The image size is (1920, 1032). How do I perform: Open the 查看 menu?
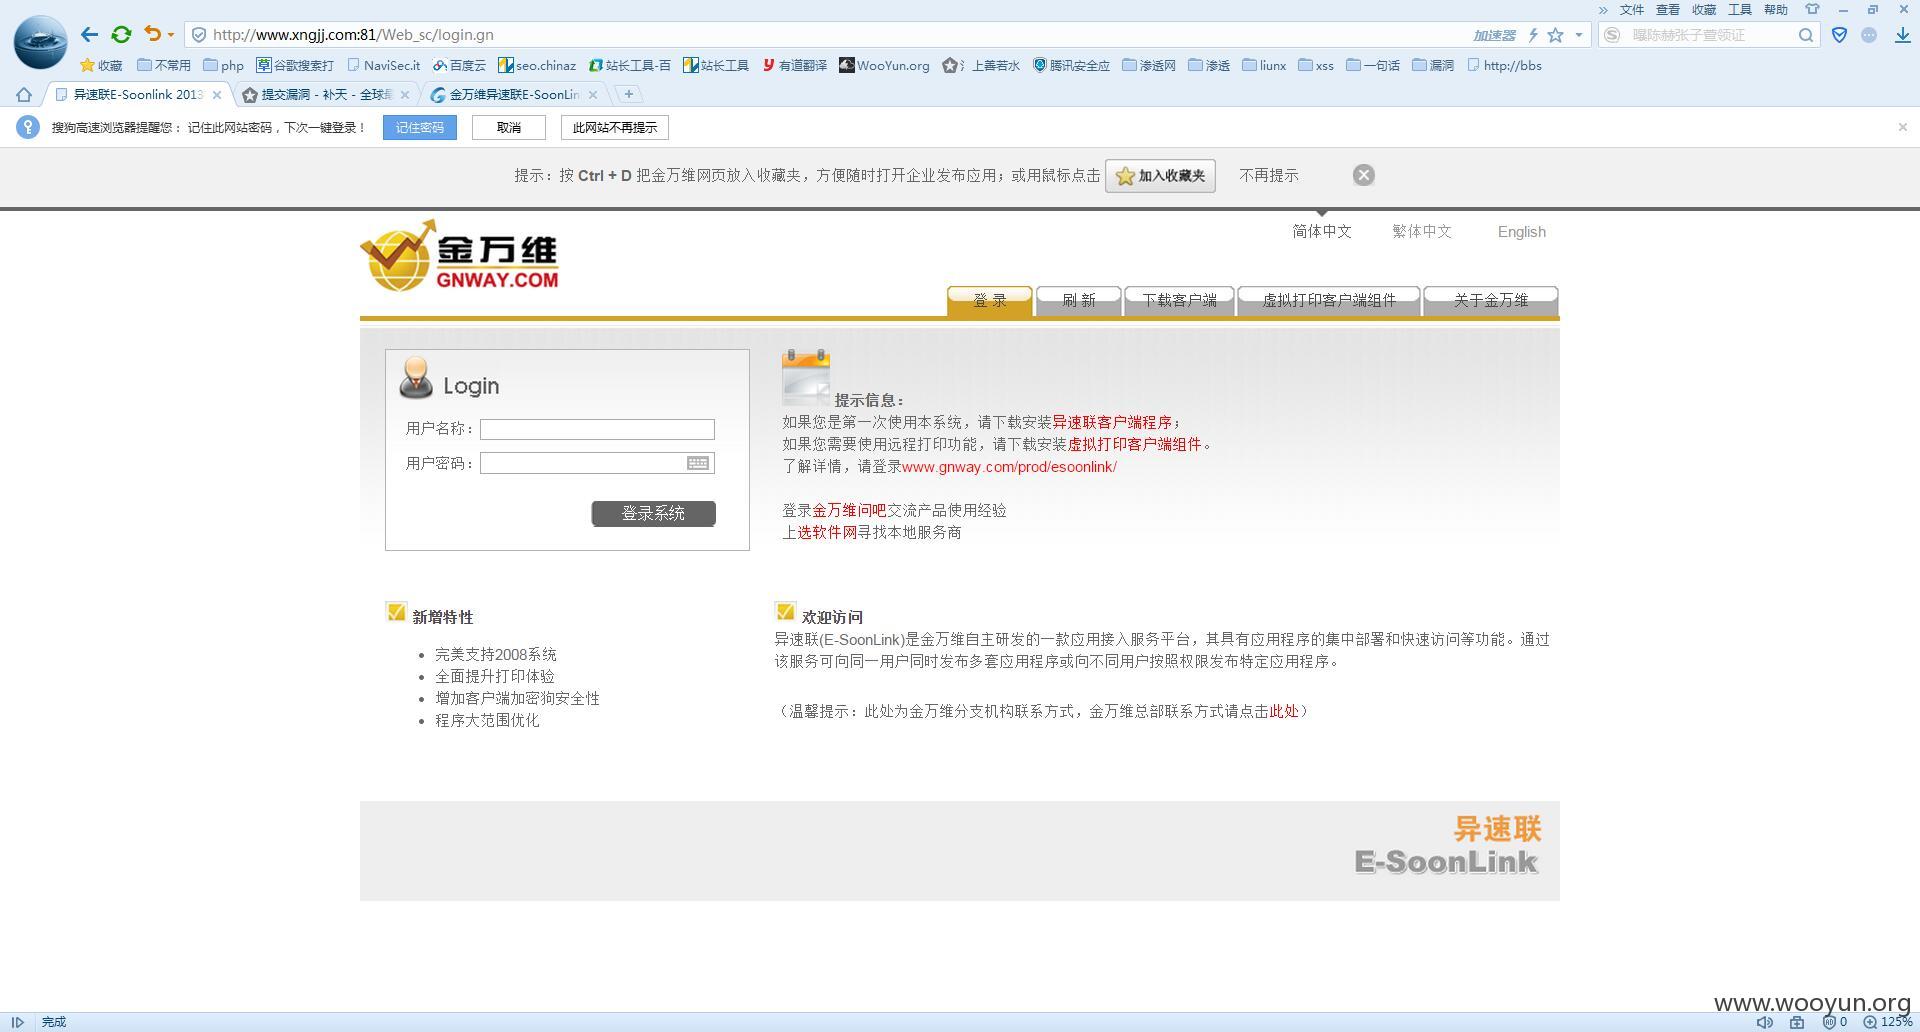[x=1668, y=10]
